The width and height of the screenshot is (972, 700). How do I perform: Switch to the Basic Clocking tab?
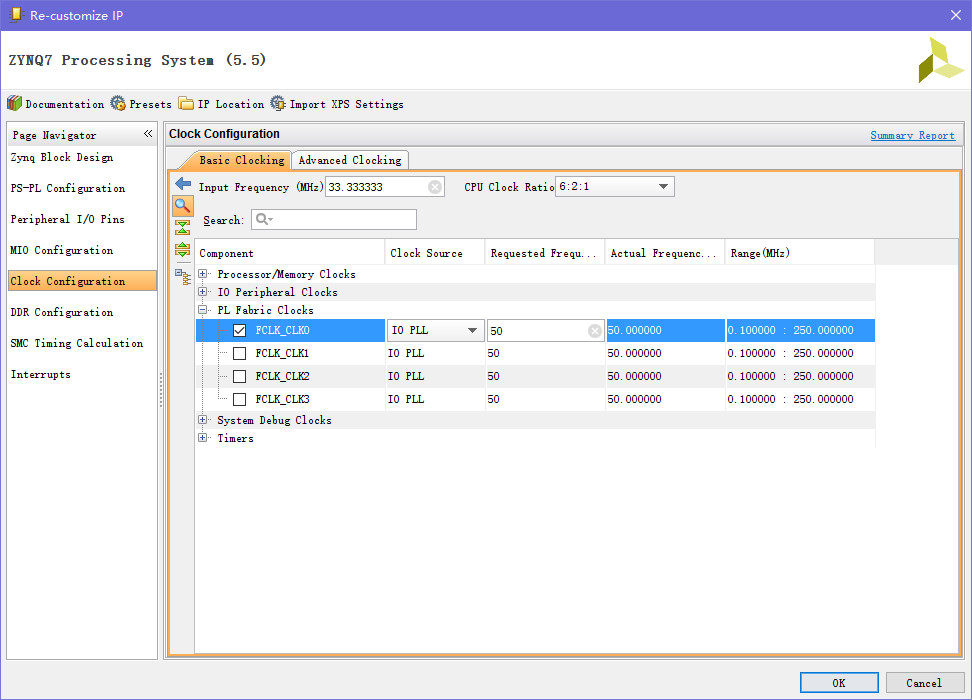coord(241,160)
